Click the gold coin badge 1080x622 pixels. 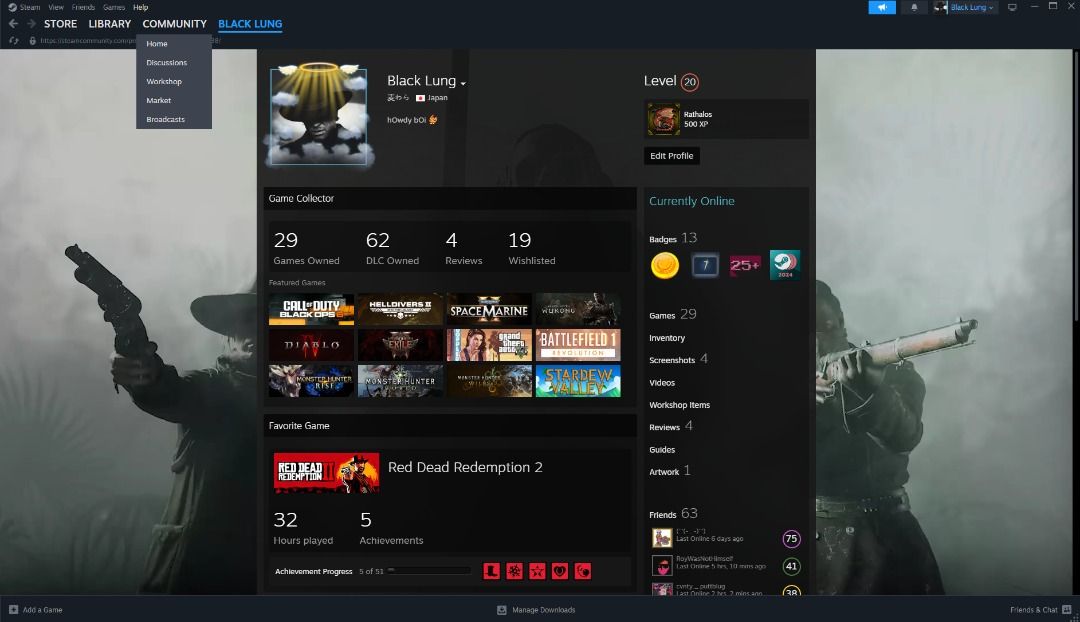[x=665, y=265]
